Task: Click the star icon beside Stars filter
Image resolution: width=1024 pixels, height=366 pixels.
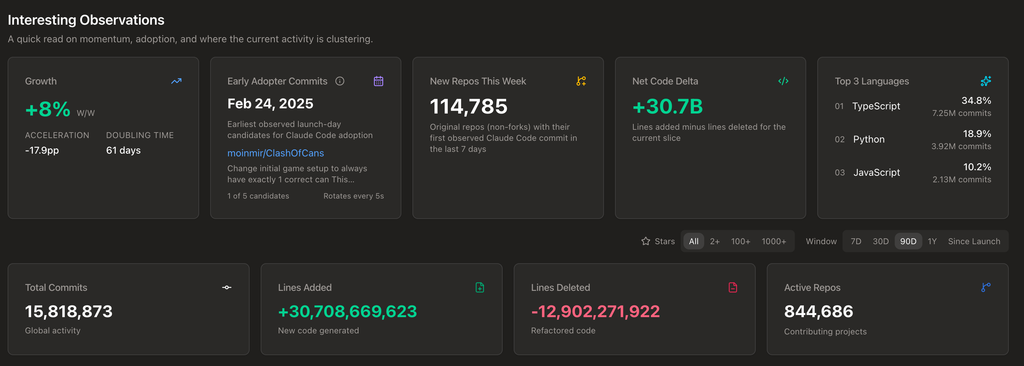Action: (x=646, y=241)
